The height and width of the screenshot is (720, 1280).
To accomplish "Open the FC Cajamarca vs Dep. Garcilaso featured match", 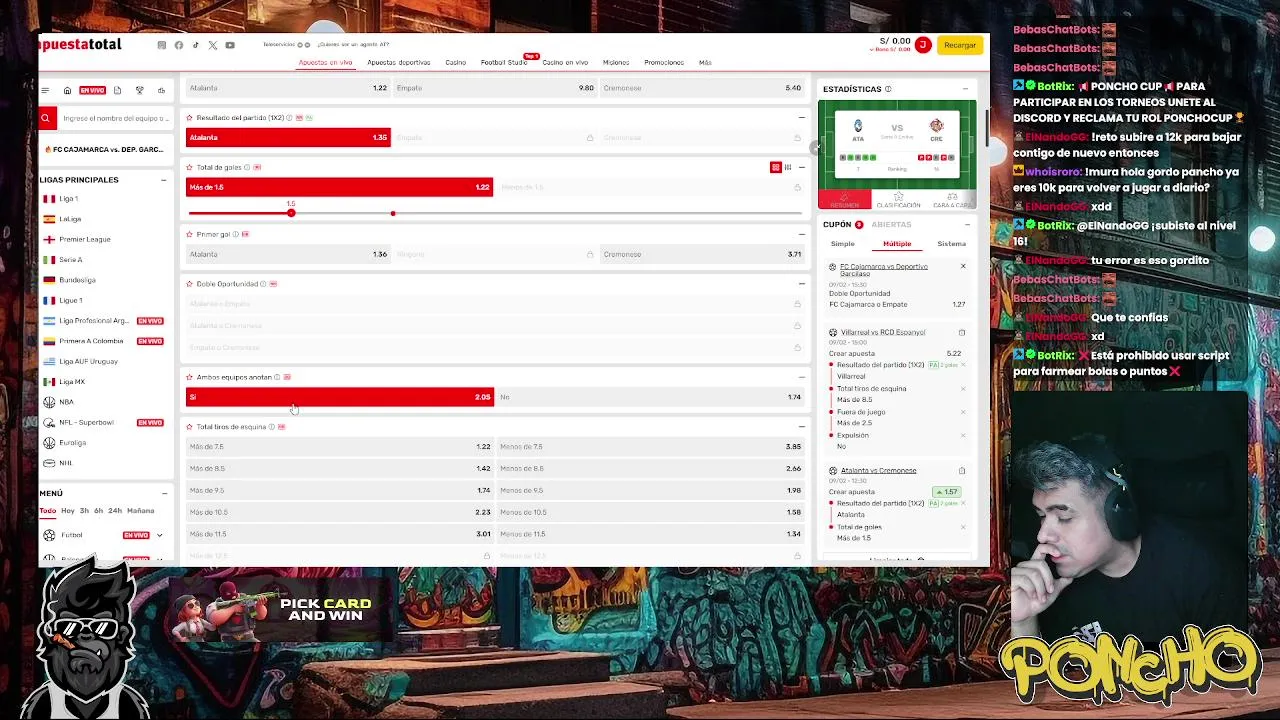I will (x=104, y=150).
